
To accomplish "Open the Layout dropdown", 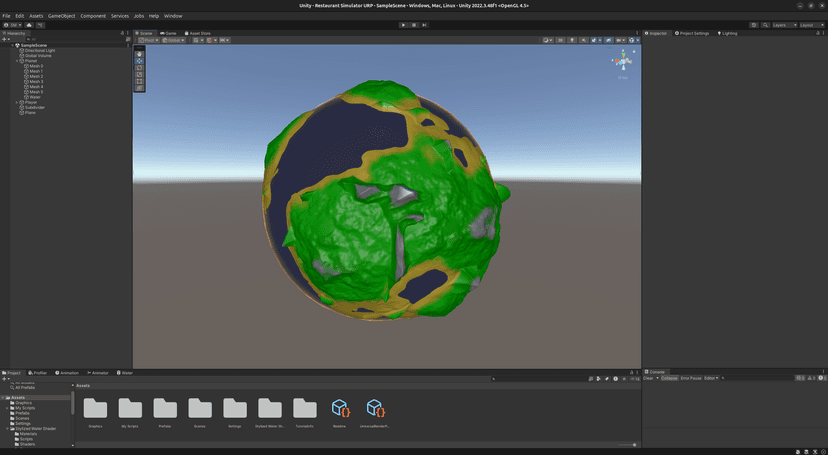I will (x=812, y=25).
